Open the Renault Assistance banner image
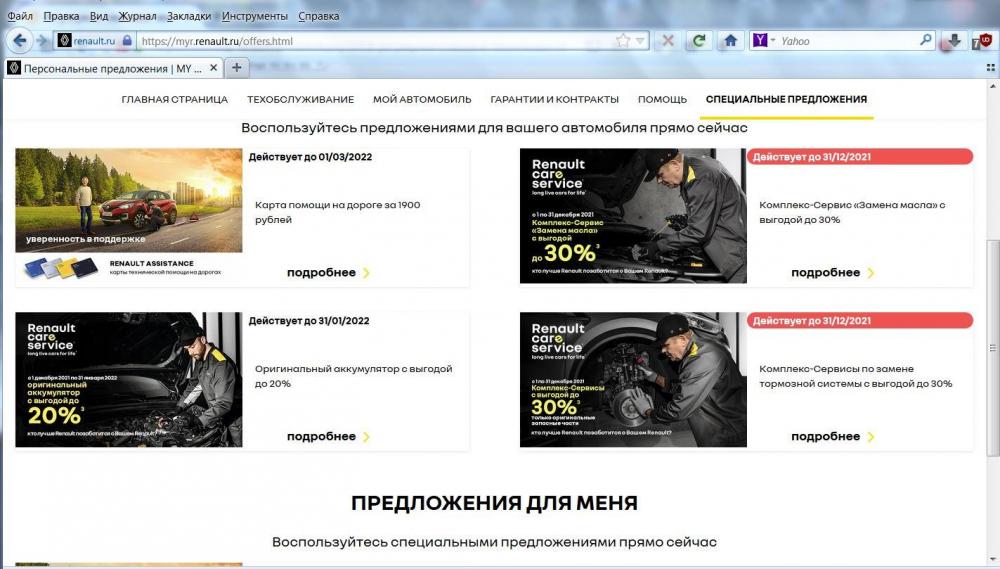 point(129,216)
